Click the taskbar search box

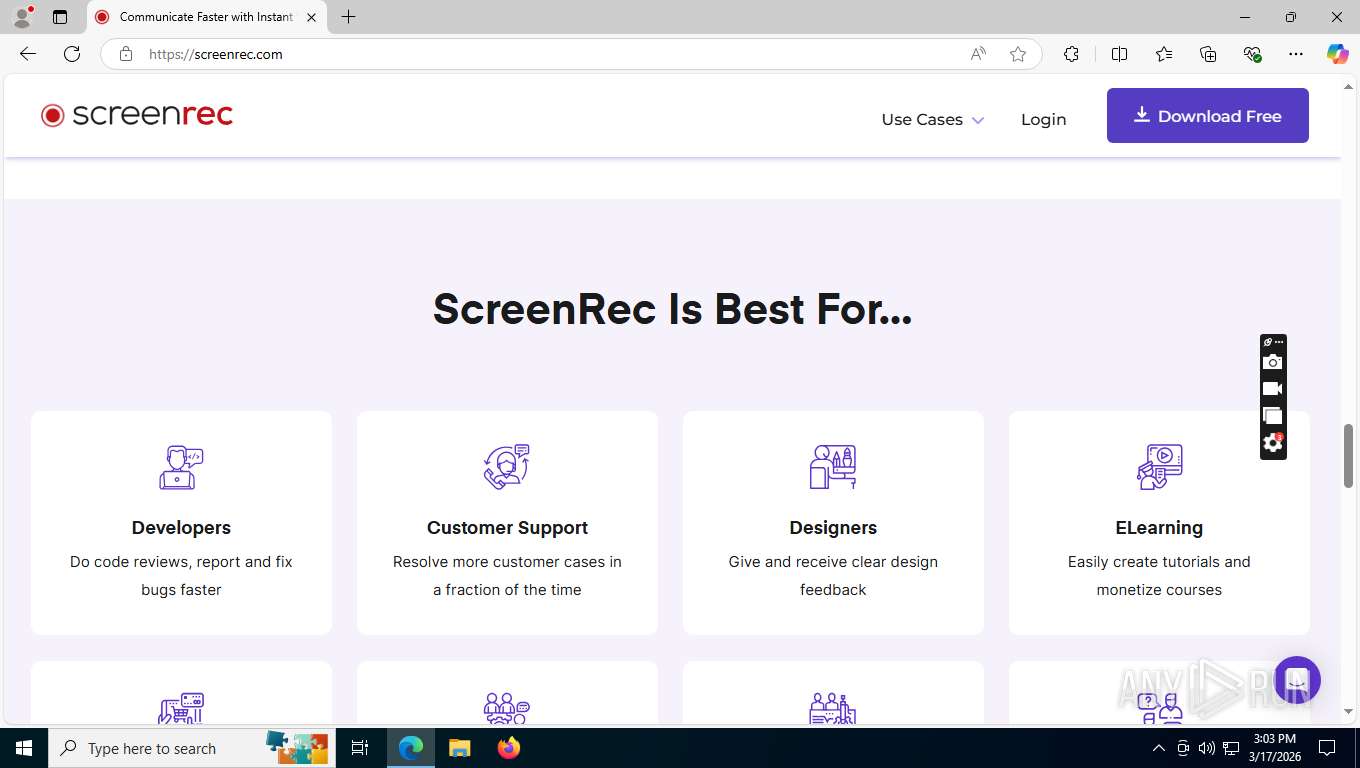tap(190, 748)
